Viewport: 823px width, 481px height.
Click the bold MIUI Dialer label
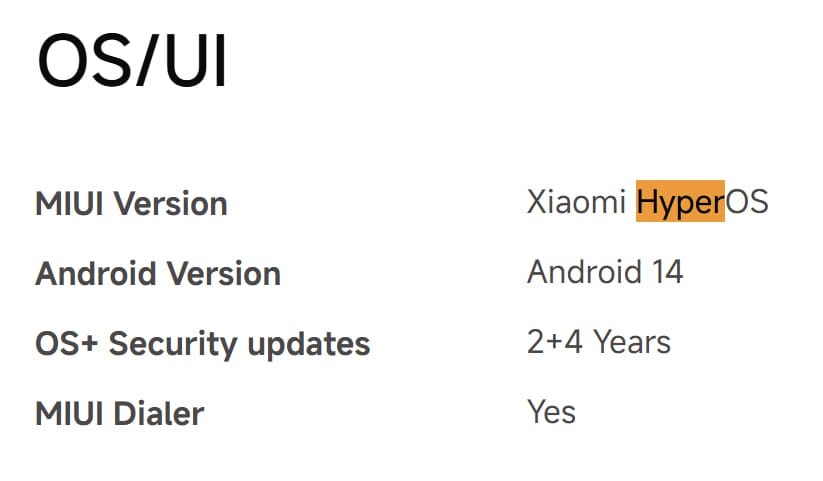point(119,414)
